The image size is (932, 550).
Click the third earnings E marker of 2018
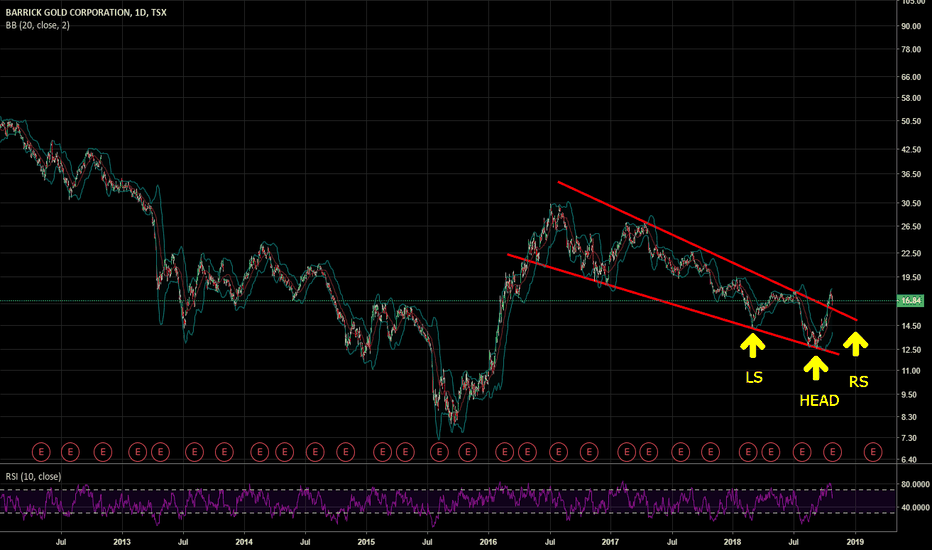pos(802,452)
